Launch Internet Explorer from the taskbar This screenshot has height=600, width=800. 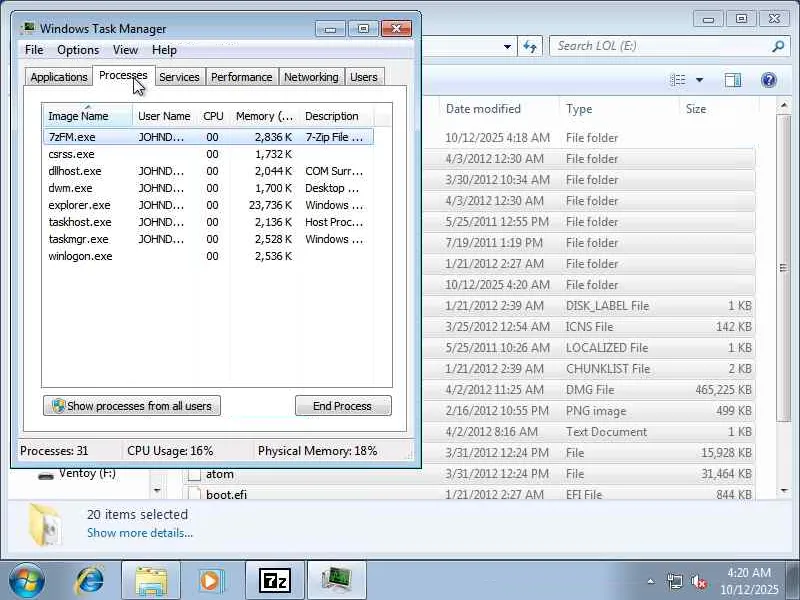pyautogui.click(x=89, y=581)
